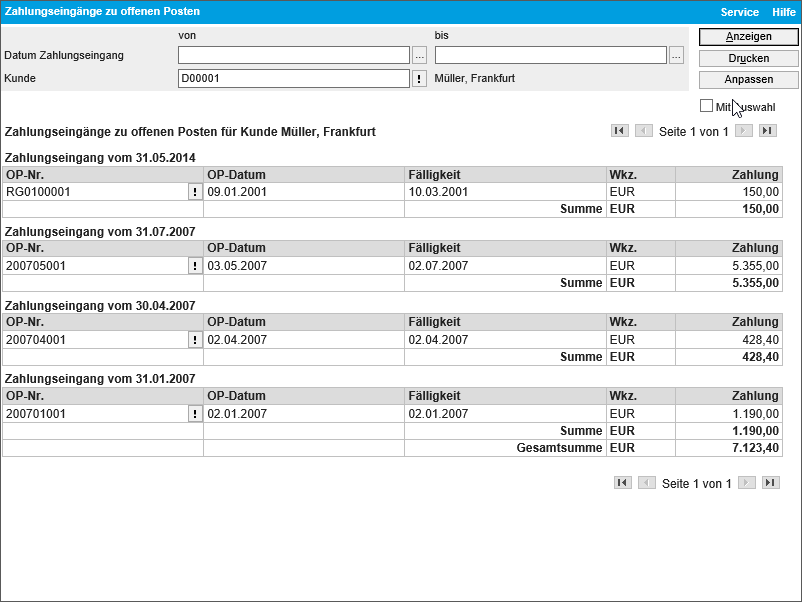
Task: Open details icon beside OP-Nr. 200705001
Action: pyautogui.click(x=195, y=266)
